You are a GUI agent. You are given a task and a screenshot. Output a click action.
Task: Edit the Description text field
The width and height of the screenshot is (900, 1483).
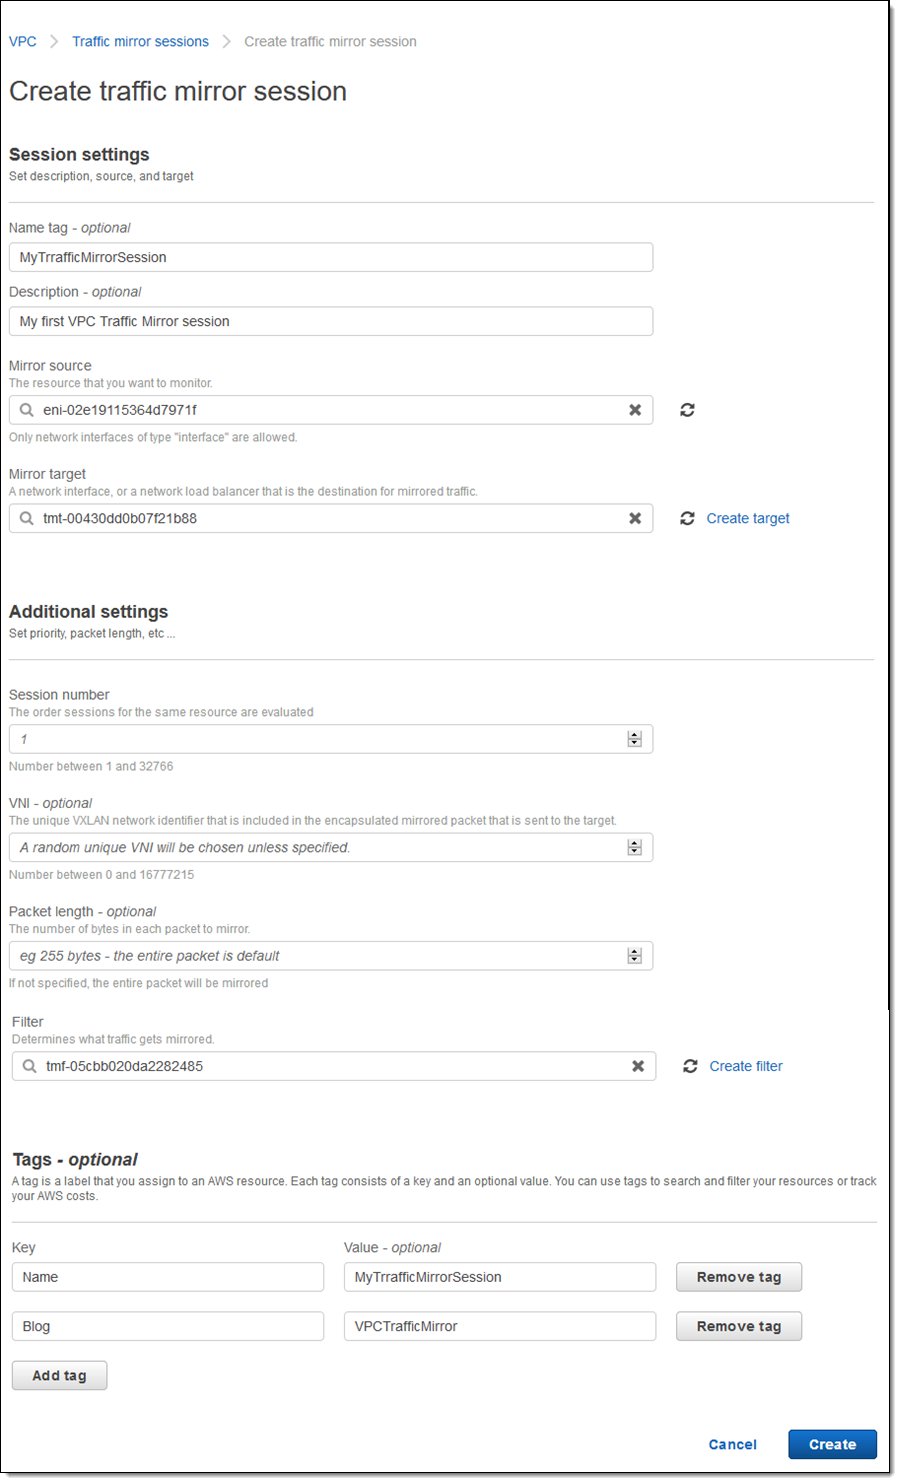pyautogui.click(x=330, y=321)
